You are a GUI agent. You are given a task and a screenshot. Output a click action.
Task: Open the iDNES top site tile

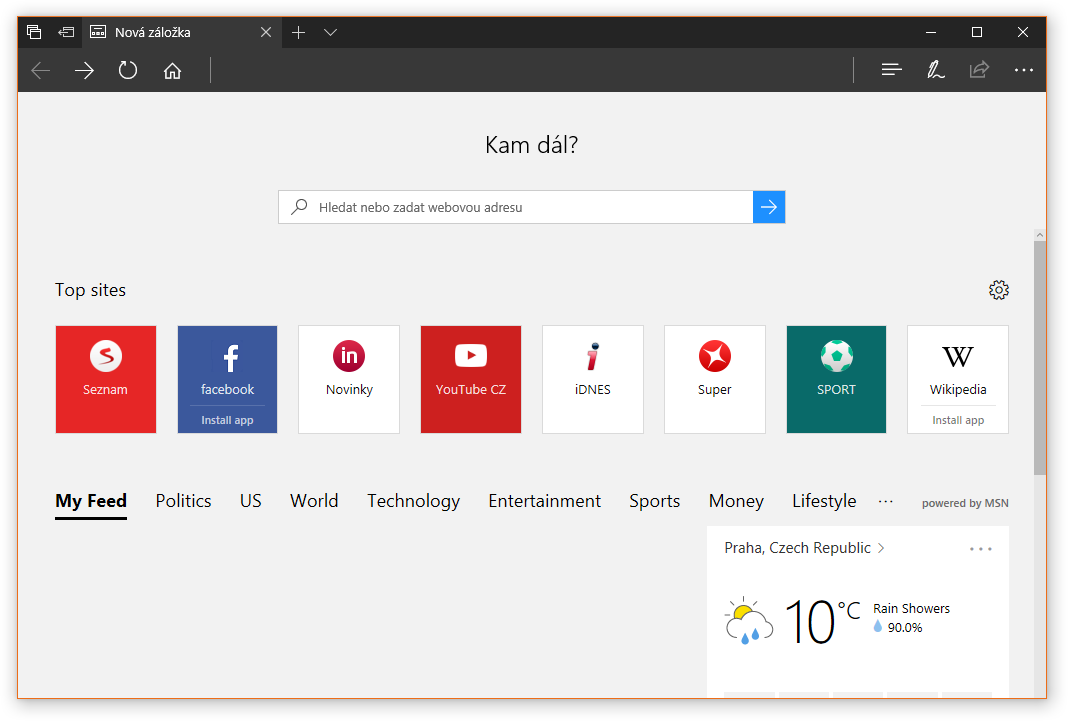[x=593, y=379]
